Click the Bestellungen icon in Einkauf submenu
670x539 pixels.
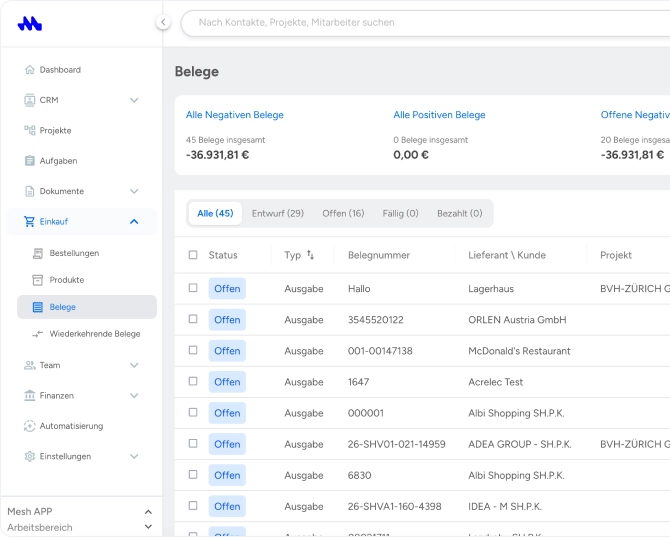38,253
